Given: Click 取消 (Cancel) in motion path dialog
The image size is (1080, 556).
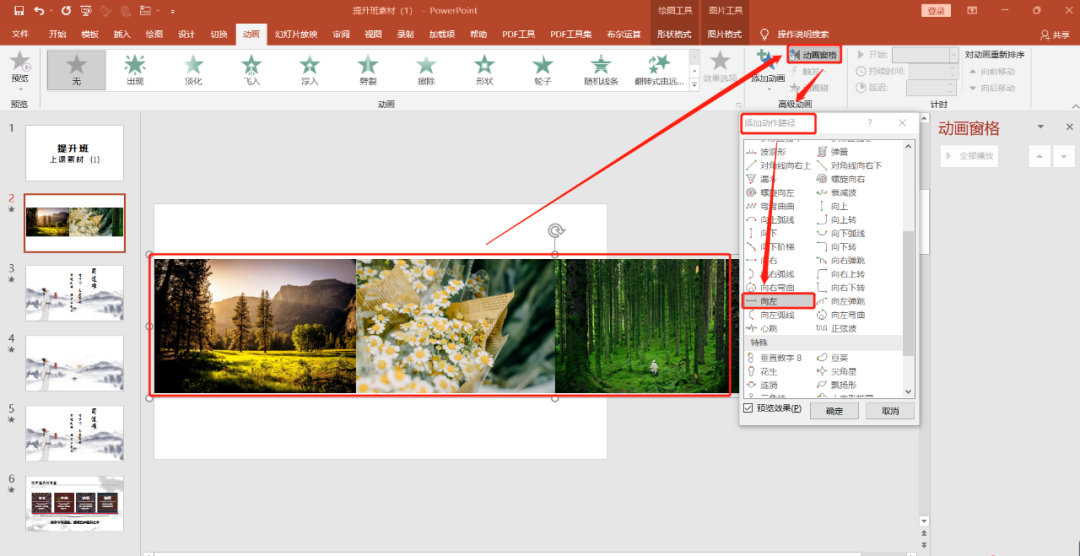Looking at the screenshot, I should pos(890,411).
